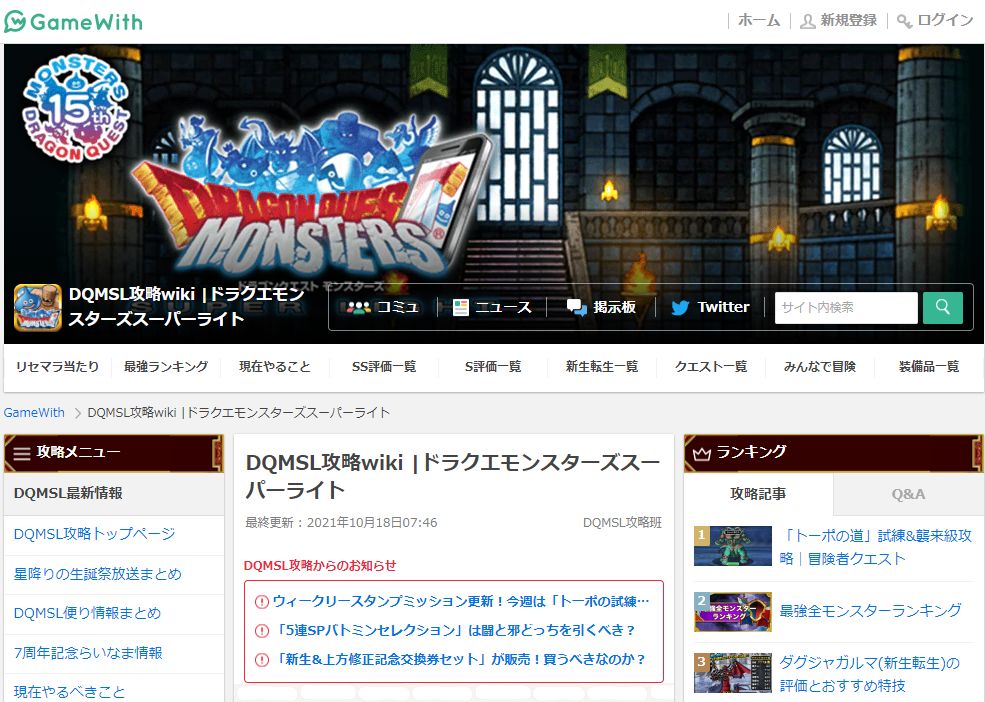Click the 最終更新 date text
Screen dimensions: 985x702
point(341,523)
